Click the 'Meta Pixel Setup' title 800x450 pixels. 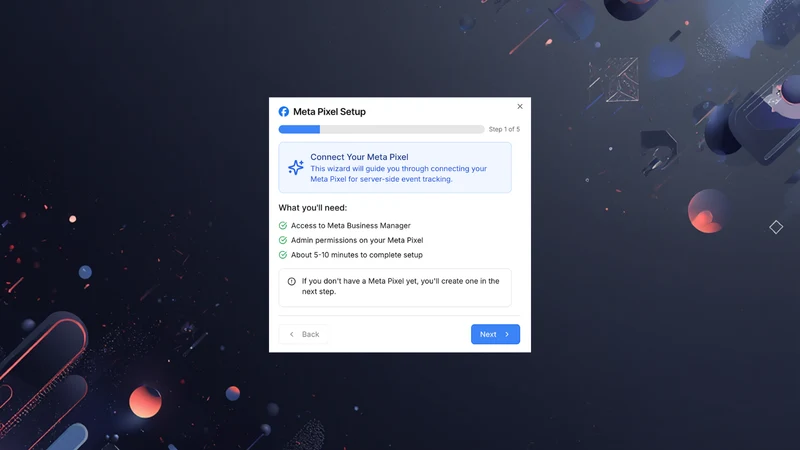tap(329, 112)
